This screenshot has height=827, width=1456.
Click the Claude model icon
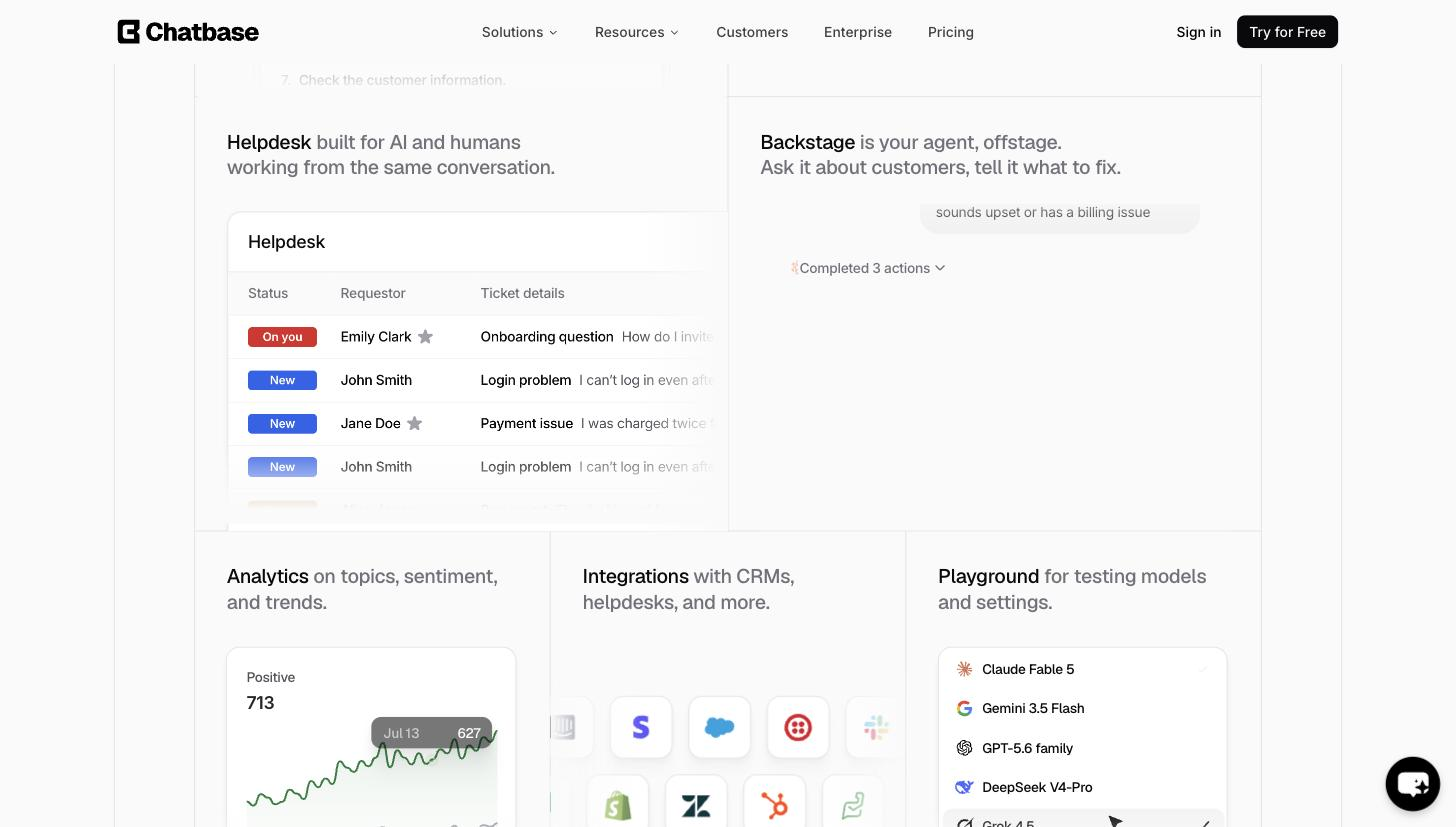(964, 669)
